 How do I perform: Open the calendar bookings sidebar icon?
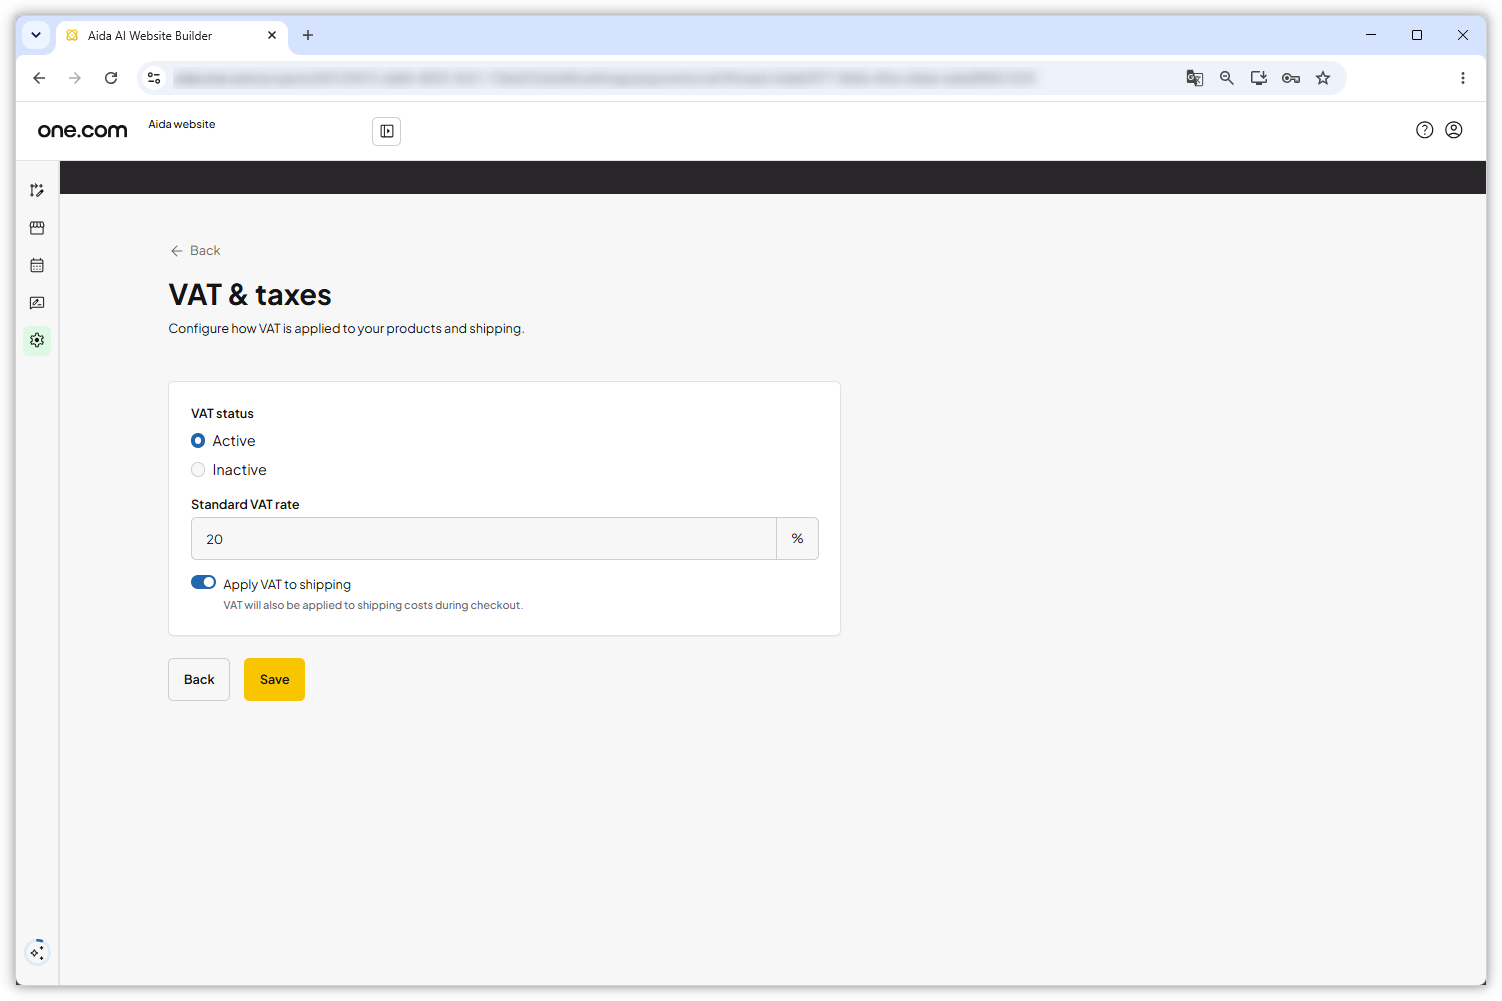(x=37, y=265)
